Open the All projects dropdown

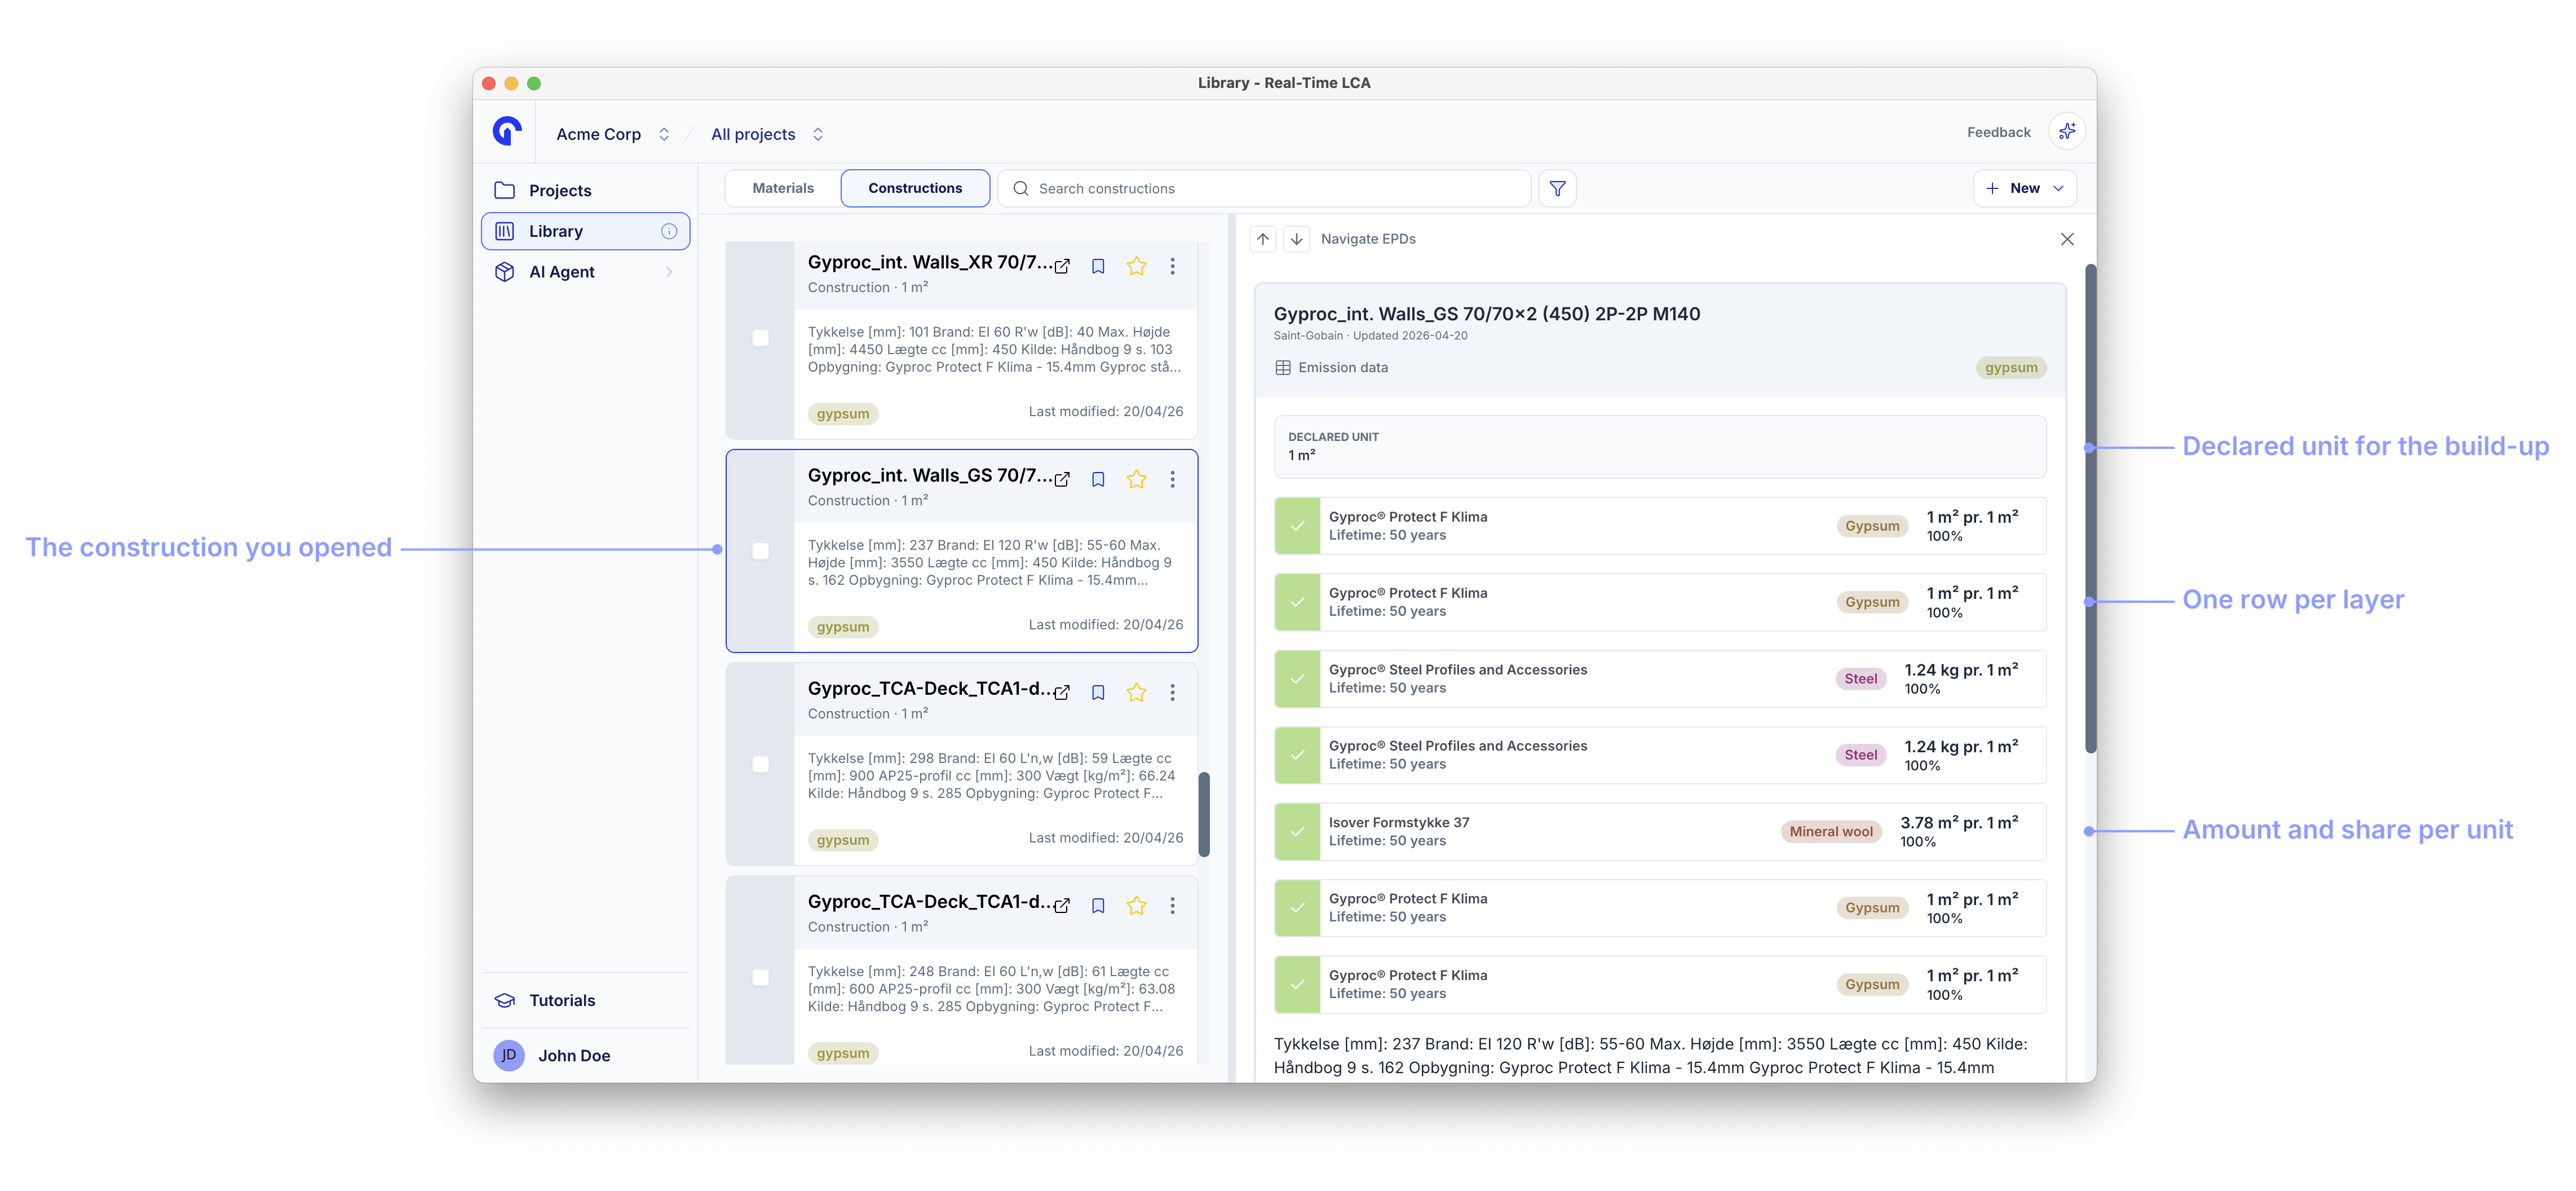pos(768,134)
